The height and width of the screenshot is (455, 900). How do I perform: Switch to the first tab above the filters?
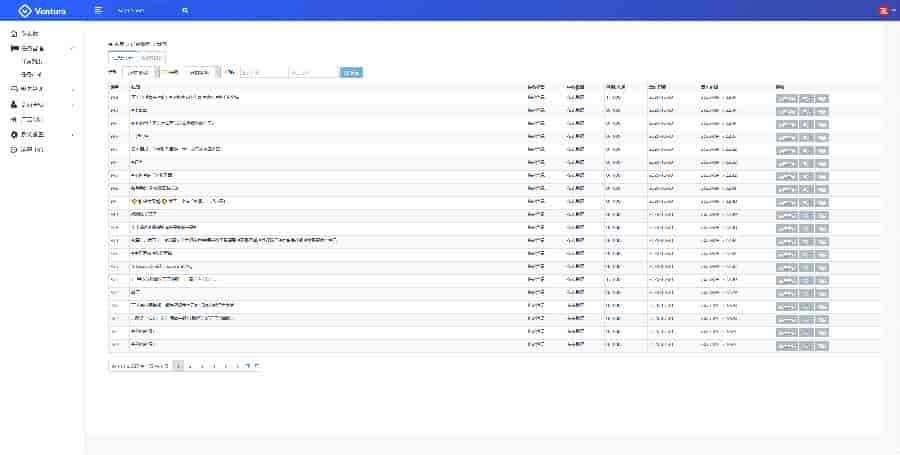point(122,58)
